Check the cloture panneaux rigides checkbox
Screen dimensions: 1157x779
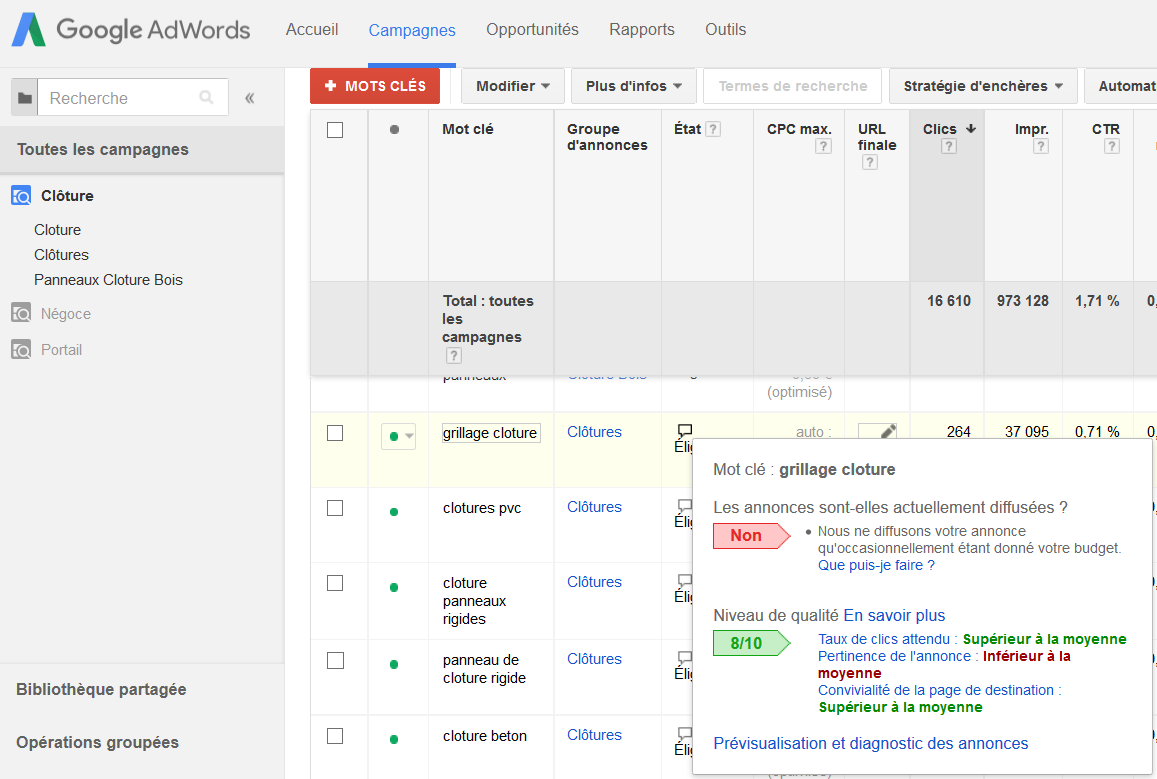[335, 584]
